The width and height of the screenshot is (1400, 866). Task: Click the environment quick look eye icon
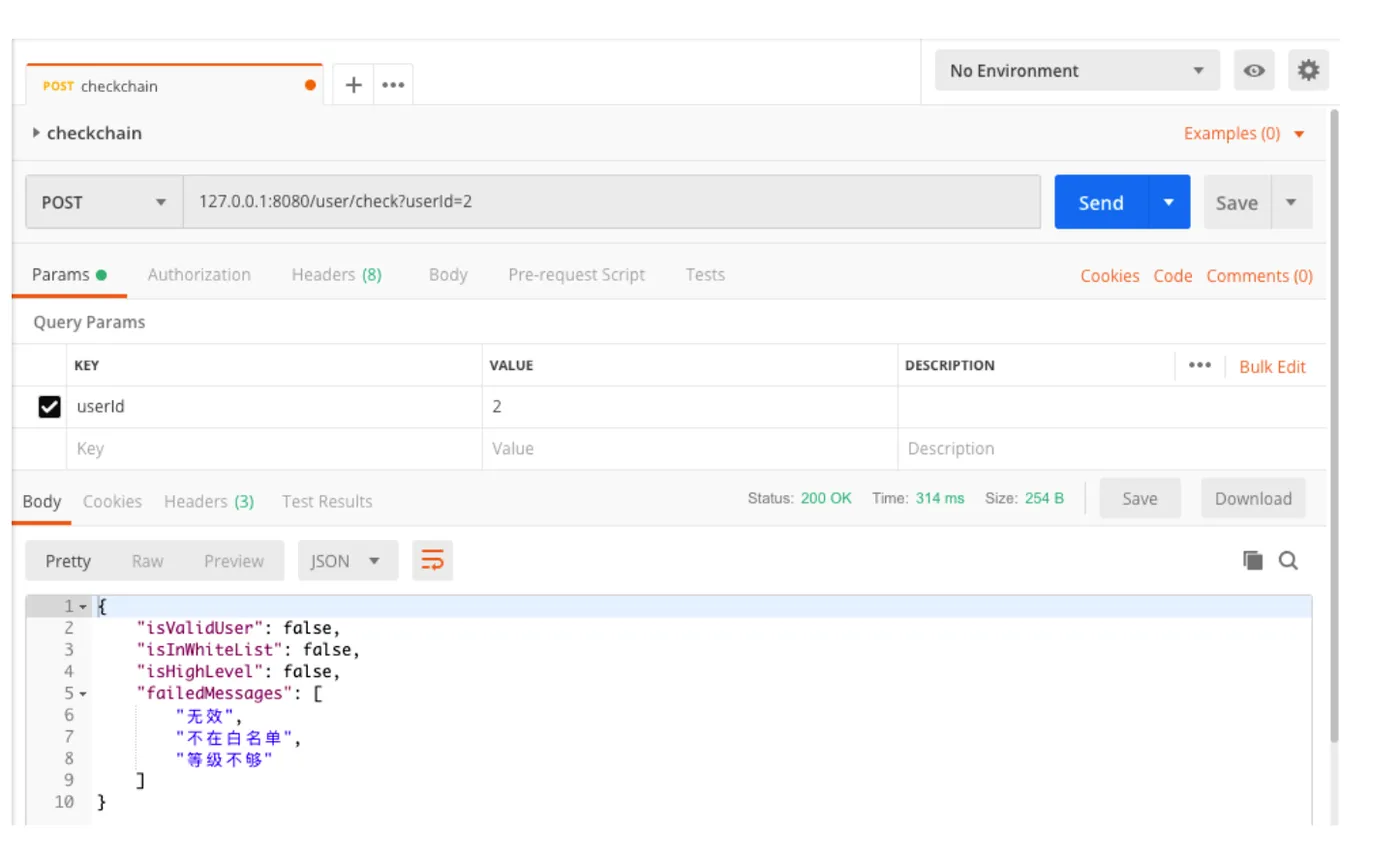click(1254, 71)
